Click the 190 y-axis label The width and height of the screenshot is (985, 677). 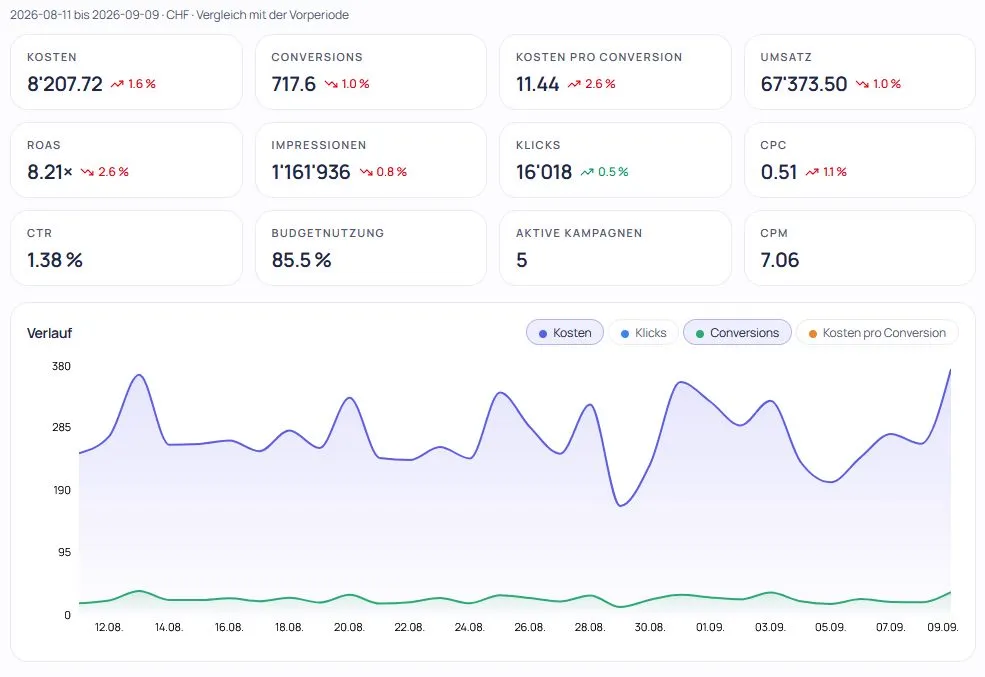coord(62,490)
